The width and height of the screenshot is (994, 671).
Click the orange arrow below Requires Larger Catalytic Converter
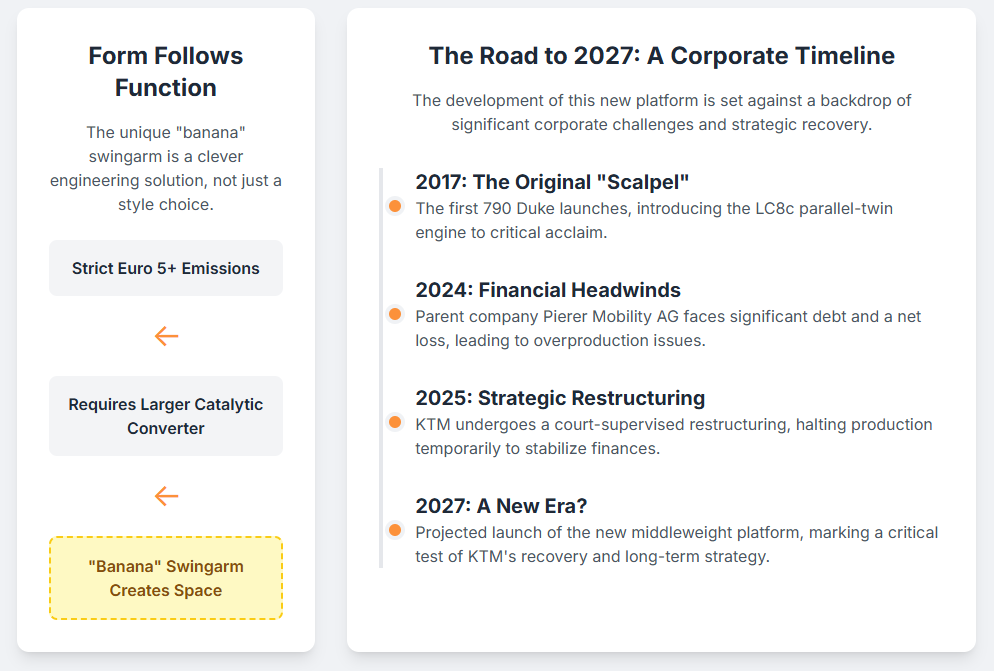(166, 496)
